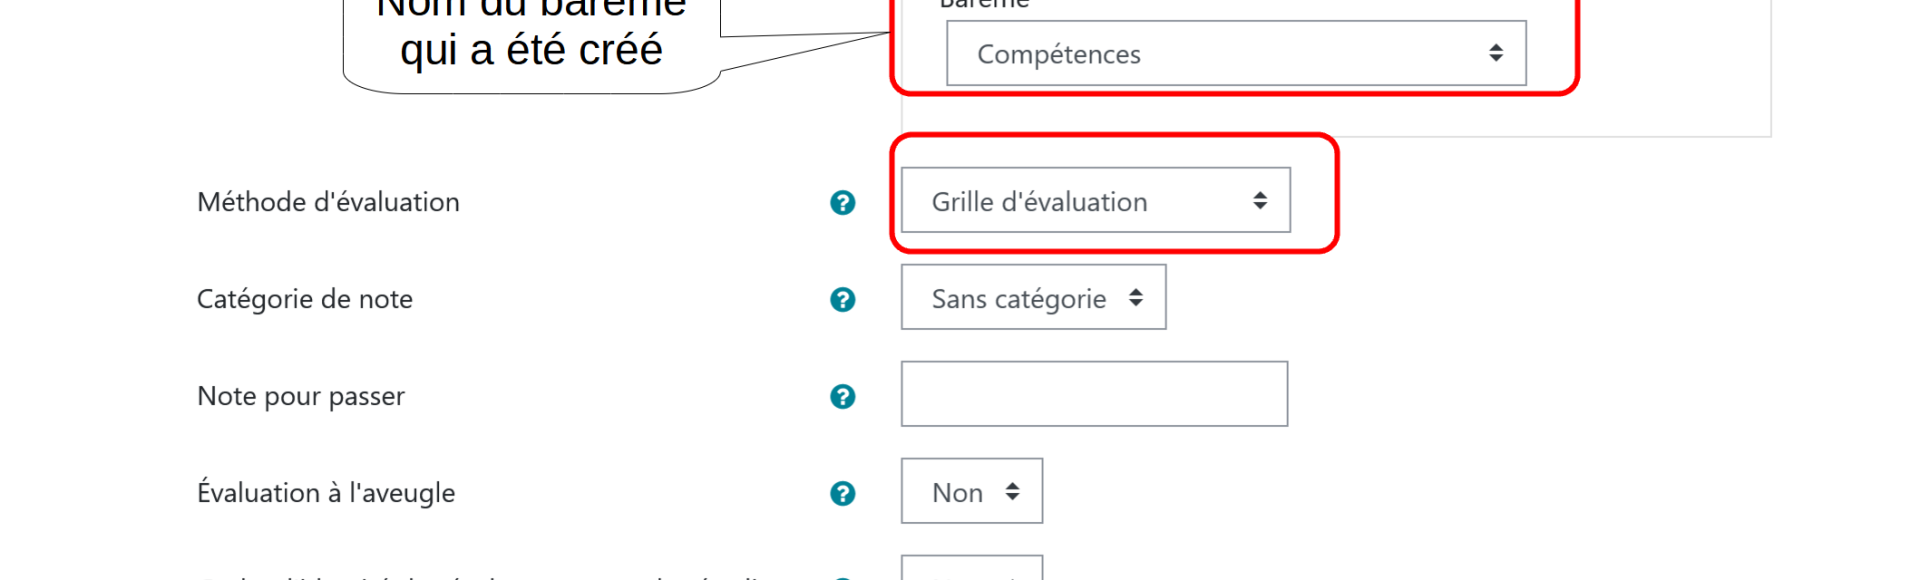Image resolution: width=1920 pixels, height=580 pixels.
Task: Click the arrows icon in Grille d'évaluation selector
Action: click(1260, 201)
